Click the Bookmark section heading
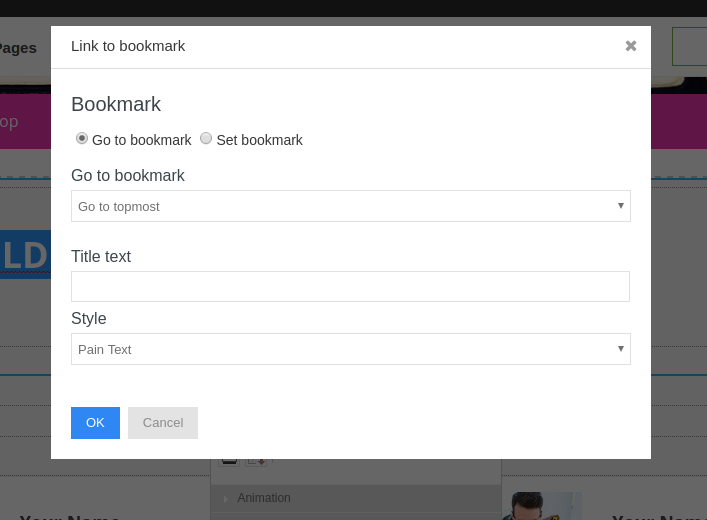The image size is (707, 520). (116, 104)
